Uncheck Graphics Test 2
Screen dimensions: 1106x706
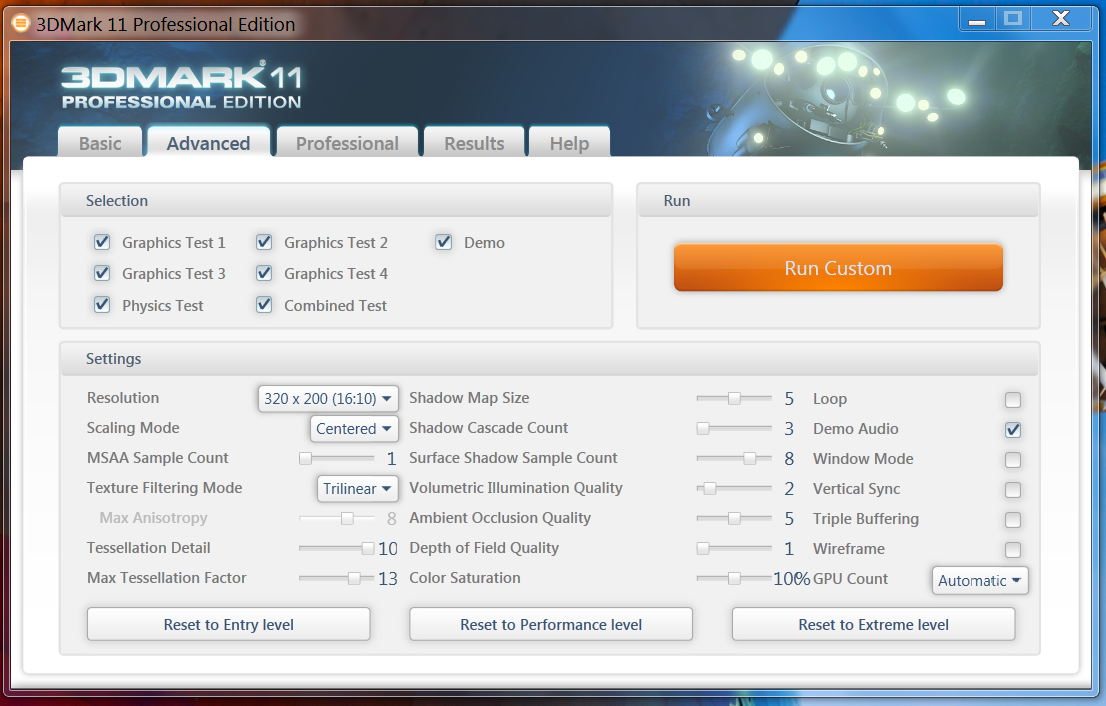click(264, 243)
